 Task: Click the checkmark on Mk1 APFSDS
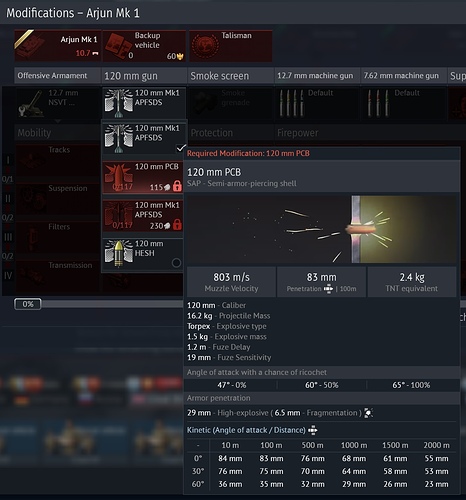point(181,148)
